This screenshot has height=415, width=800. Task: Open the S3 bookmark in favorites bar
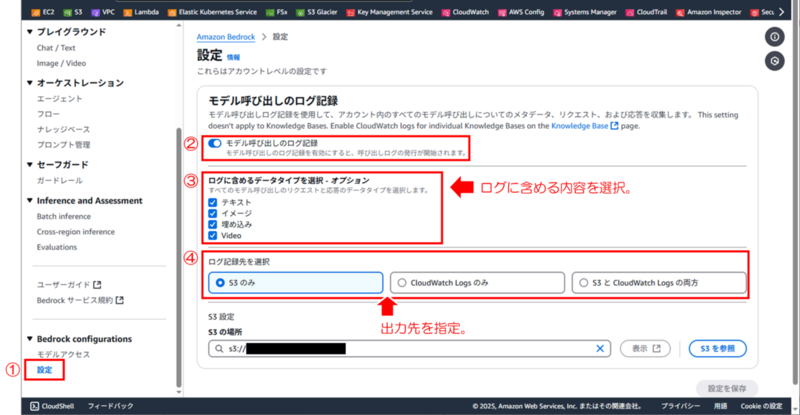(73, 12)
